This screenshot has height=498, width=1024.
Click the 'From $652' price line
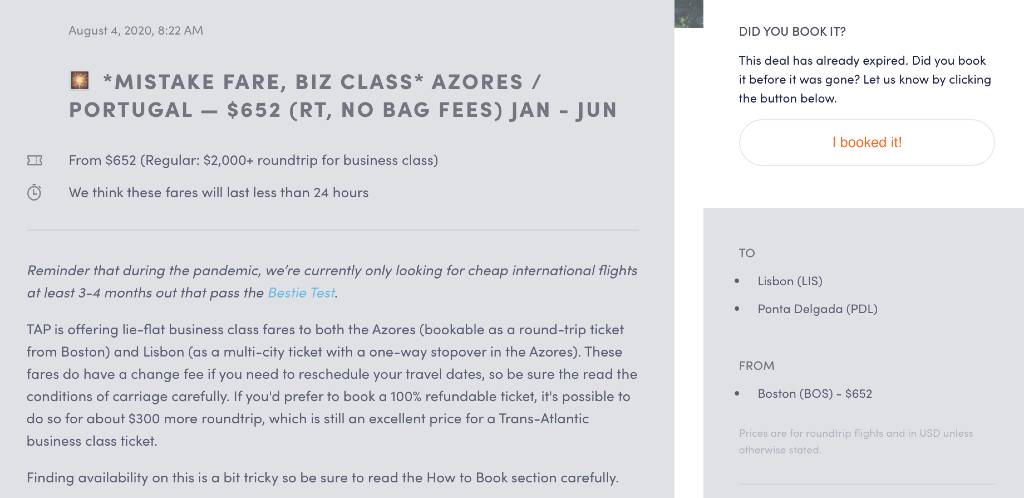click(253, 160)
